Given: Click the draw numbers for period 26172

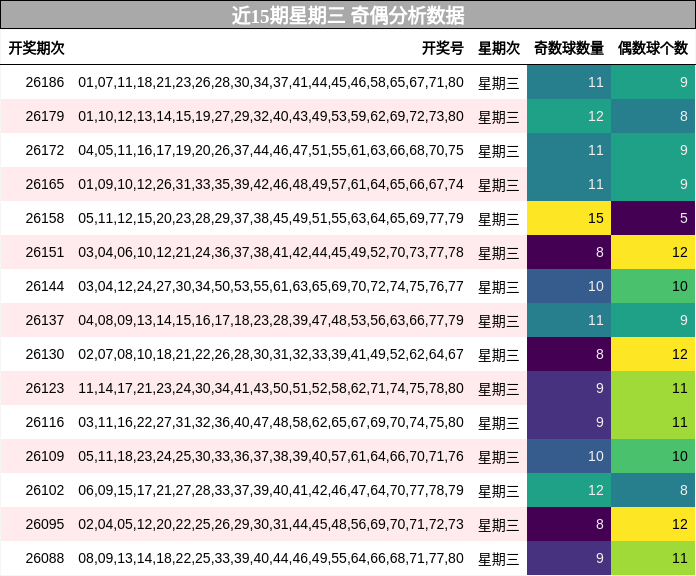Looking at the screenshot, I should click(271, 150).
